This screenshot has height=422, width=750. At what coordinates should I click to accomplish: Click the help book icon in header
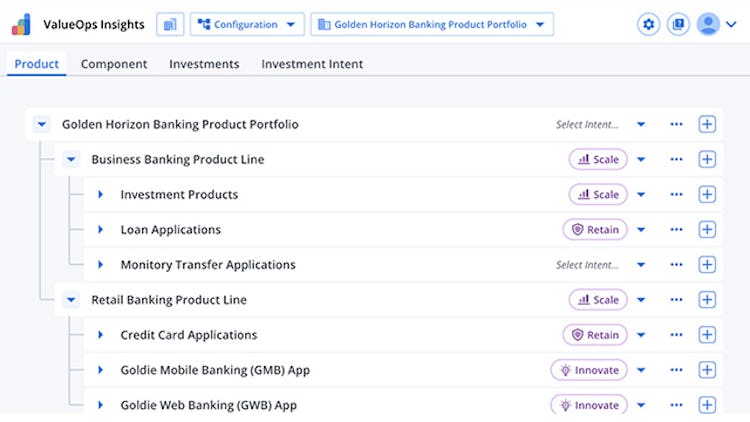point(678,24)
